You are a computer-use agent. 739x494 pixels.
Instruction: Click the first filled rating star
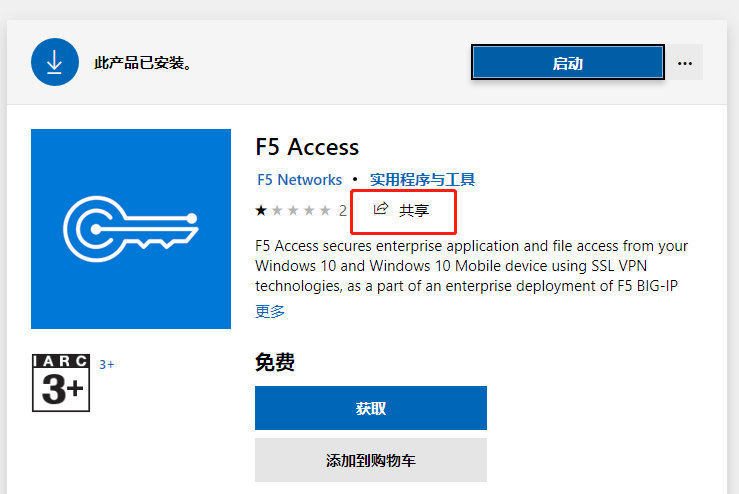click(261, 210)
